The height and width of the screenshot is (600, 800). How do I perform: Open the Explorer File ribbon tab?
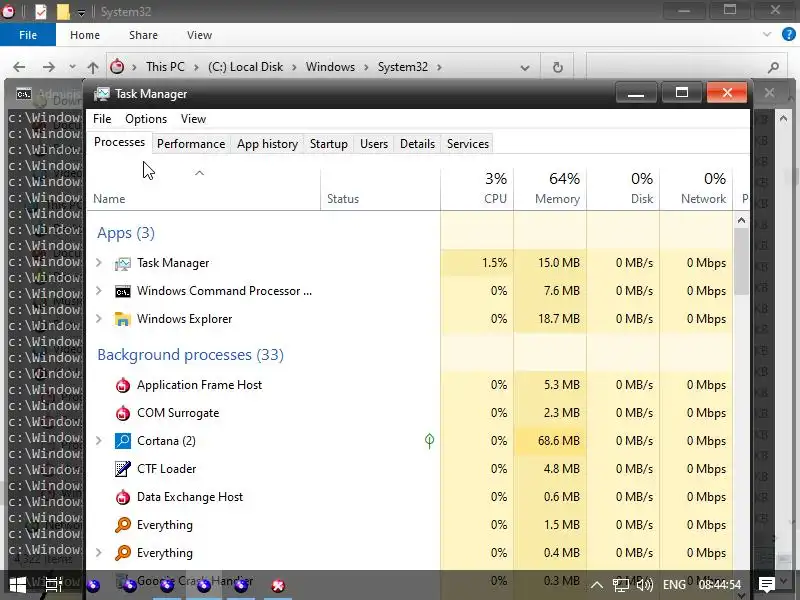[28, 35]
